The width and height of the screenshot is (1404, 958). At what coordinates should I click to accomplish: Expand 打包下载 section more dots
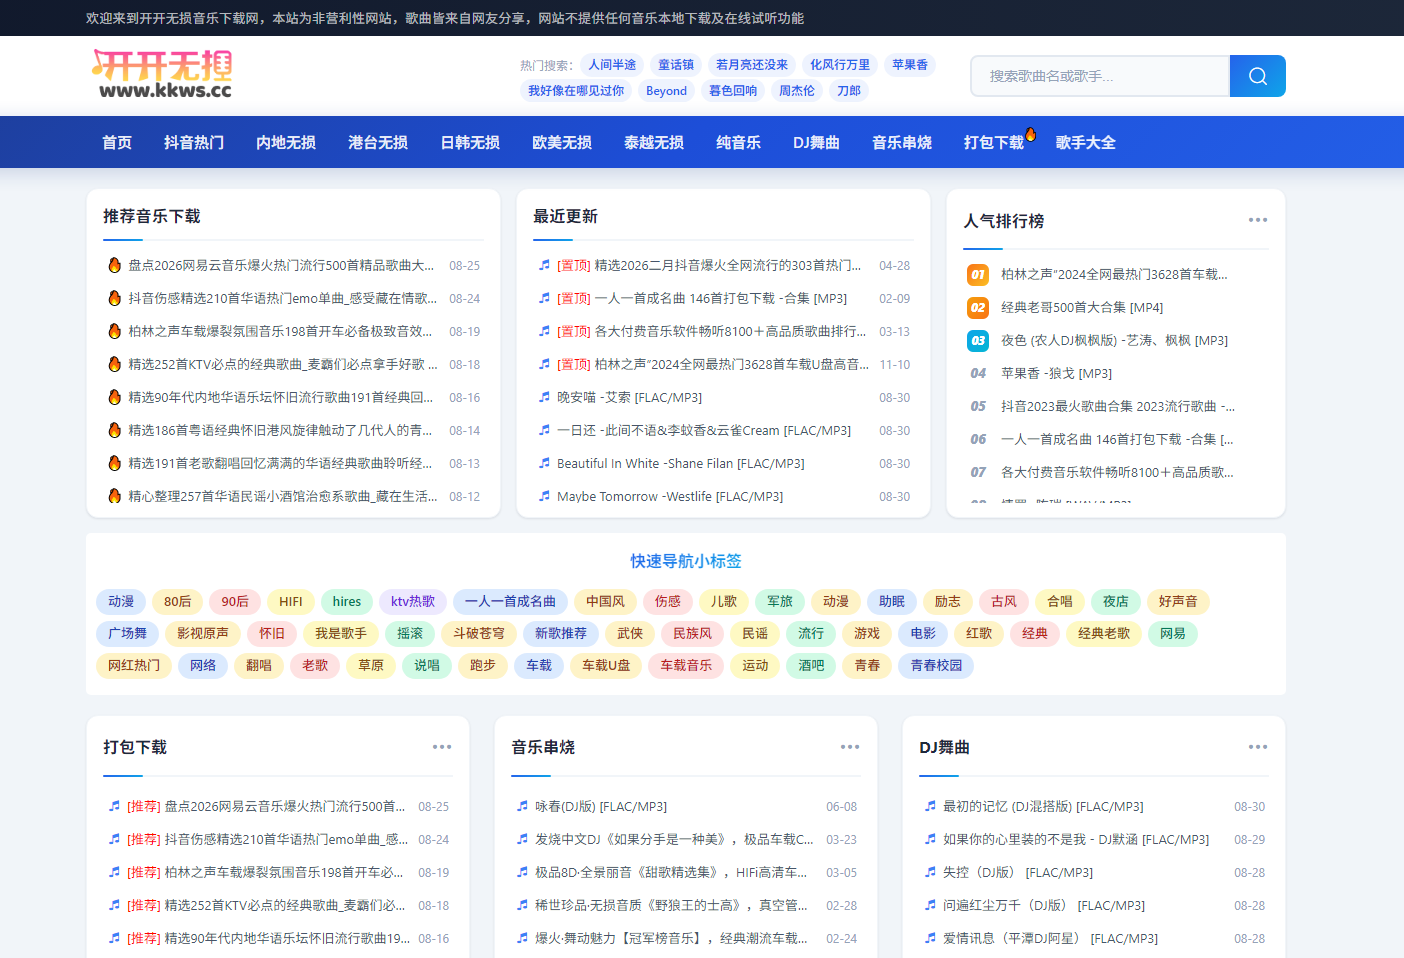click(x=441, y=747)
